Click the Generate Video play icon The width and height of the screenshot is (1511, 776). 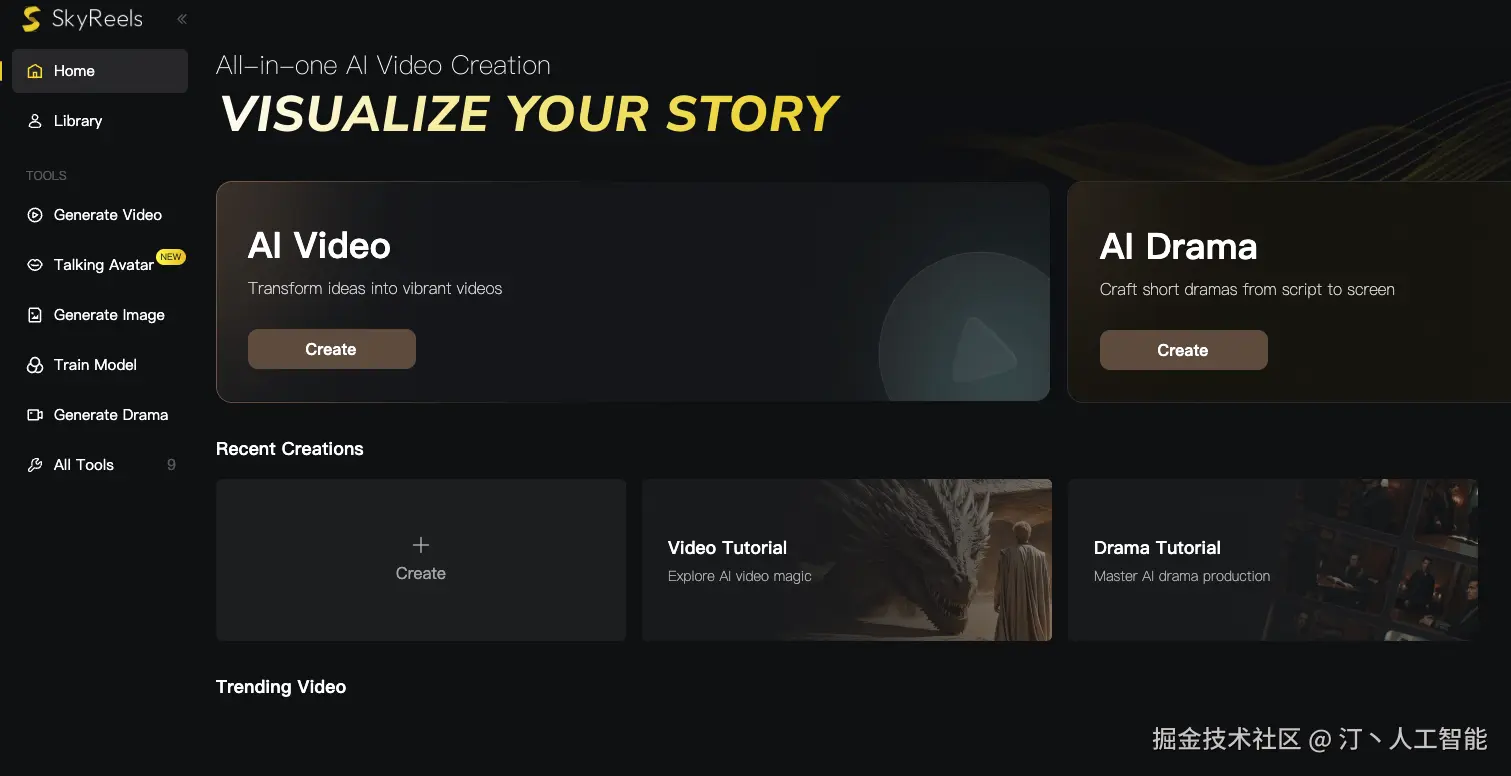(35, 215)
